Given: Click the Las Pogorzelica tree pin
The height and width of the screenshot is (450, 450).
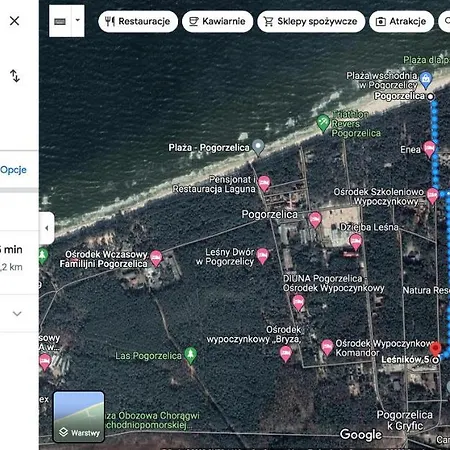Looking at the screenshot, I should 191,355.
